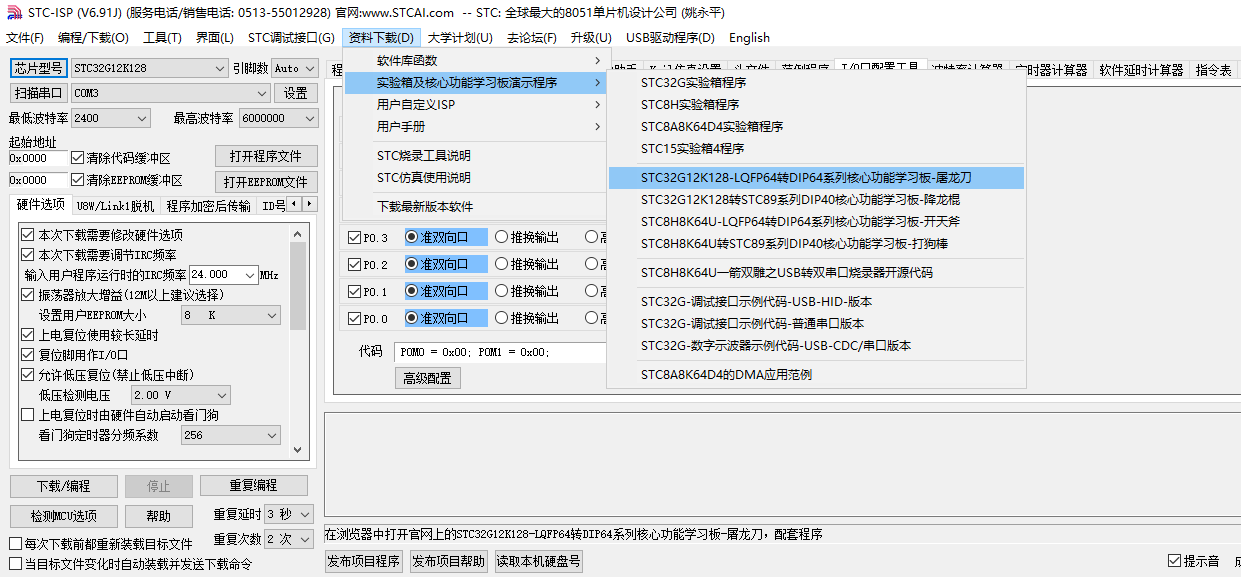This screenshot has width=1241, height=577.
Task: Choose the 降龙棍 DIP40 board entry
Action: point(816,200)
